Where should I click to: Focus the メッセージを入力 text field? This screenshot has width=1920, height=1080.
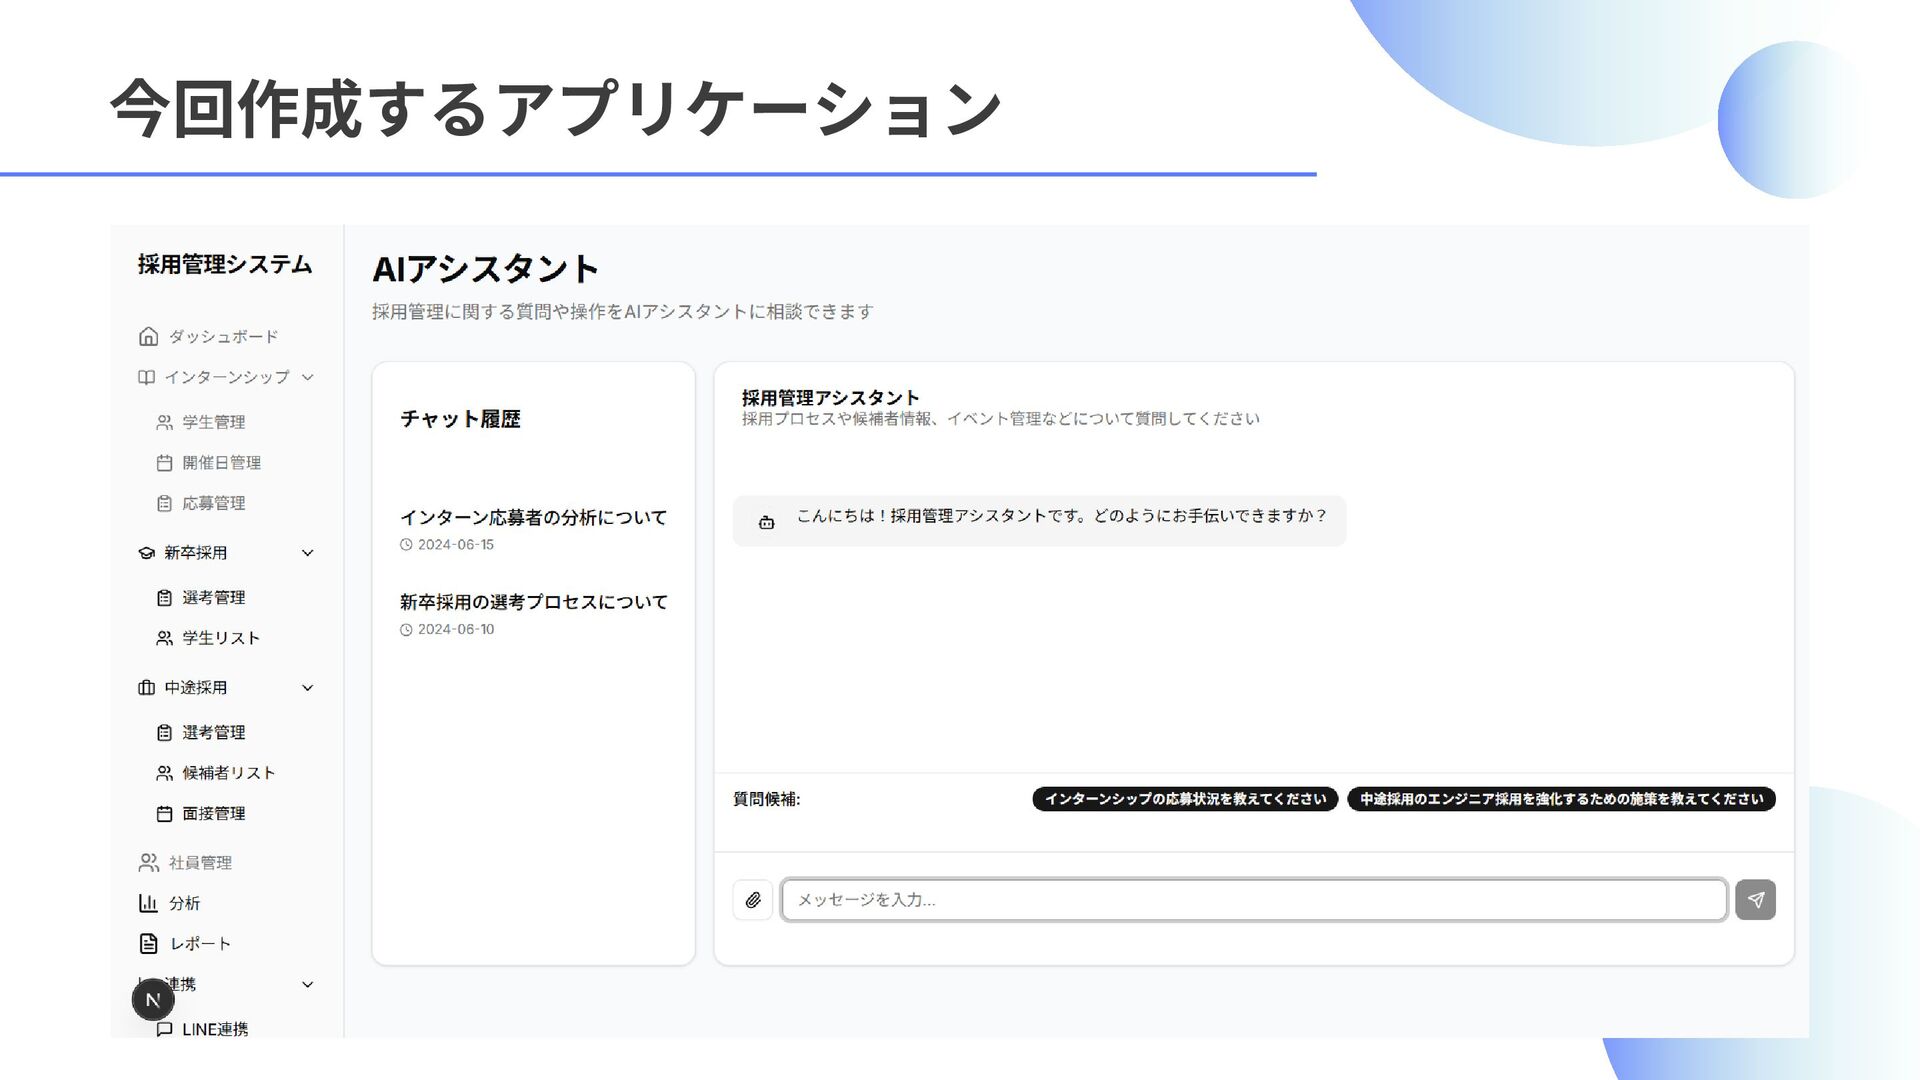(x=1254, y=900)
